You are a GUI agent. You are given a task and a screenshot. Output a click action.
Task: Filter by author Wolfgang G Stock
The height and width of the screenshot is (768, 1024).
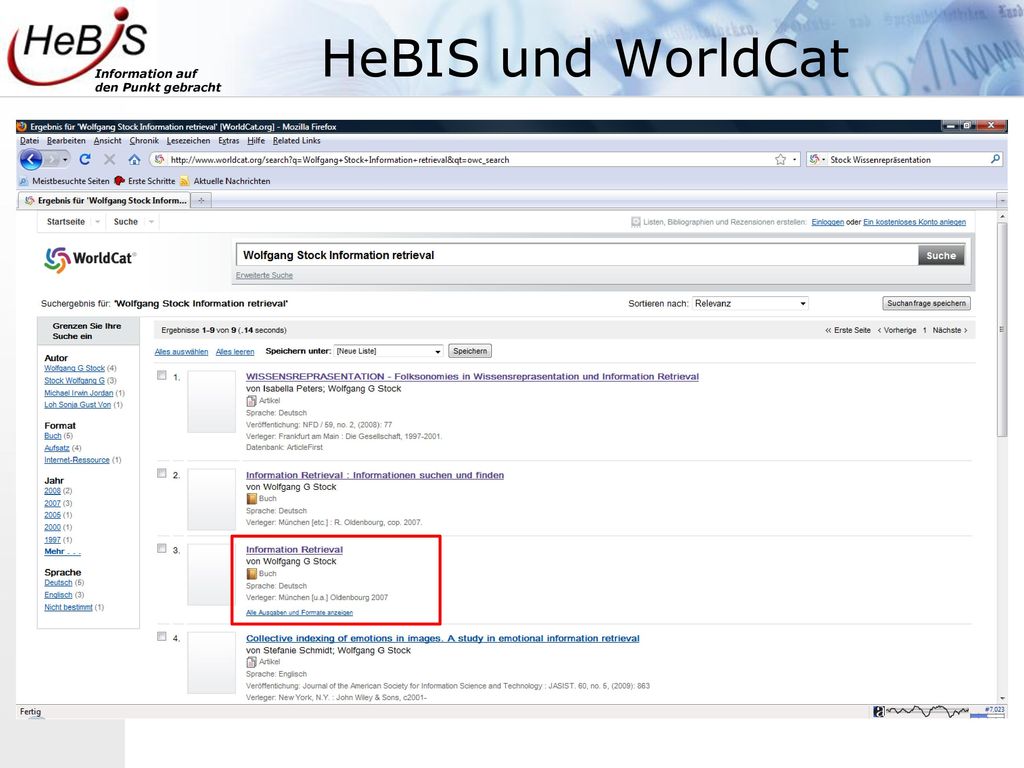coord(74,368)
